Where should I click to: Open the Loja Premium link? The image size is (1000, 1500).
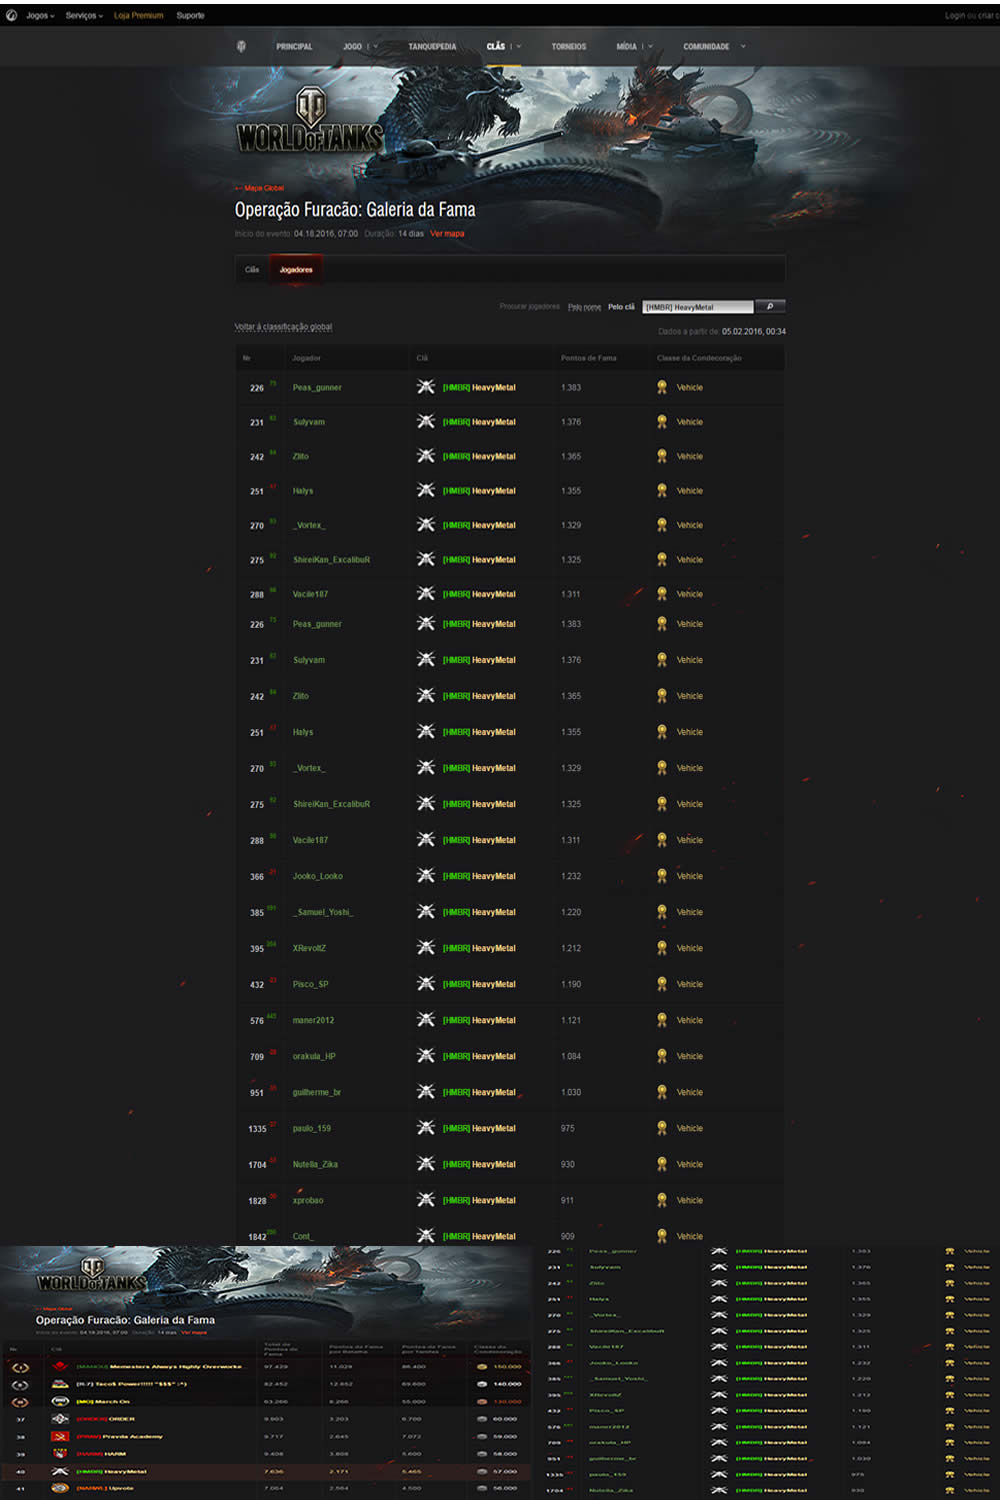(x=138, y=16)
